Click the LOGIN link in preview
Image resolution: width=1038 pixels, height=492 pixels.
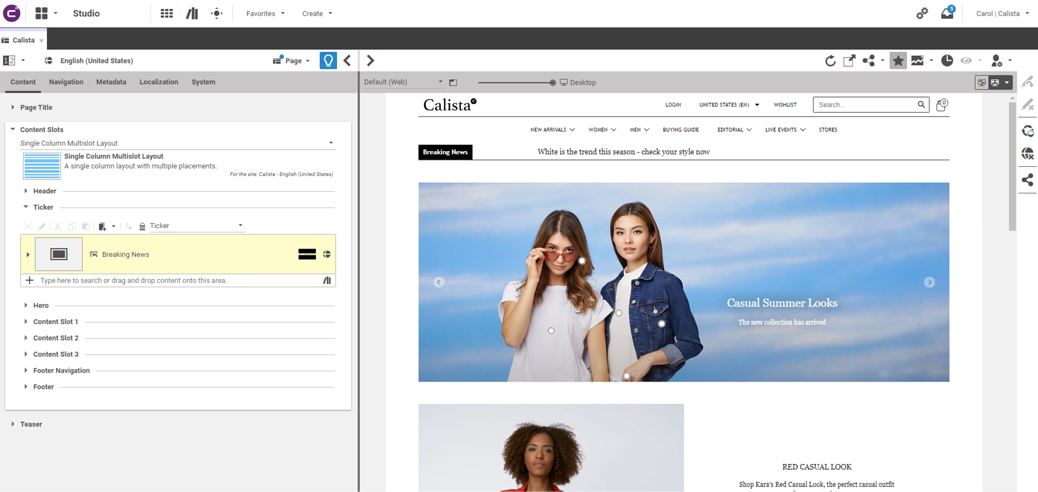673,105
